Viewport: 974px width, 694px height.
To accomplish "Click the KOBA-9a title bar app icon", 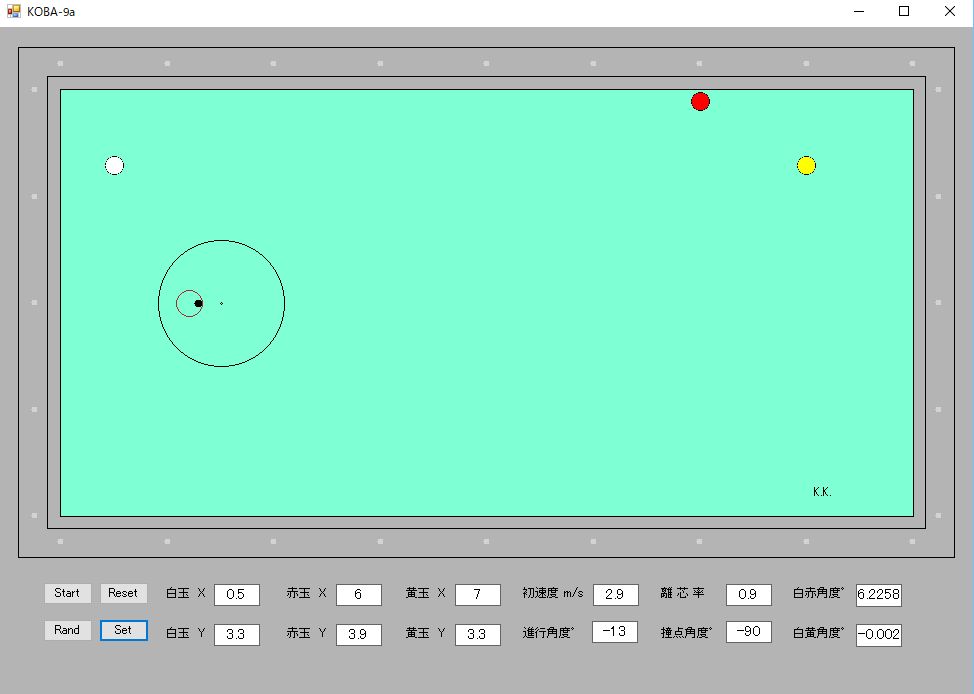I will [x=14, y=11].
